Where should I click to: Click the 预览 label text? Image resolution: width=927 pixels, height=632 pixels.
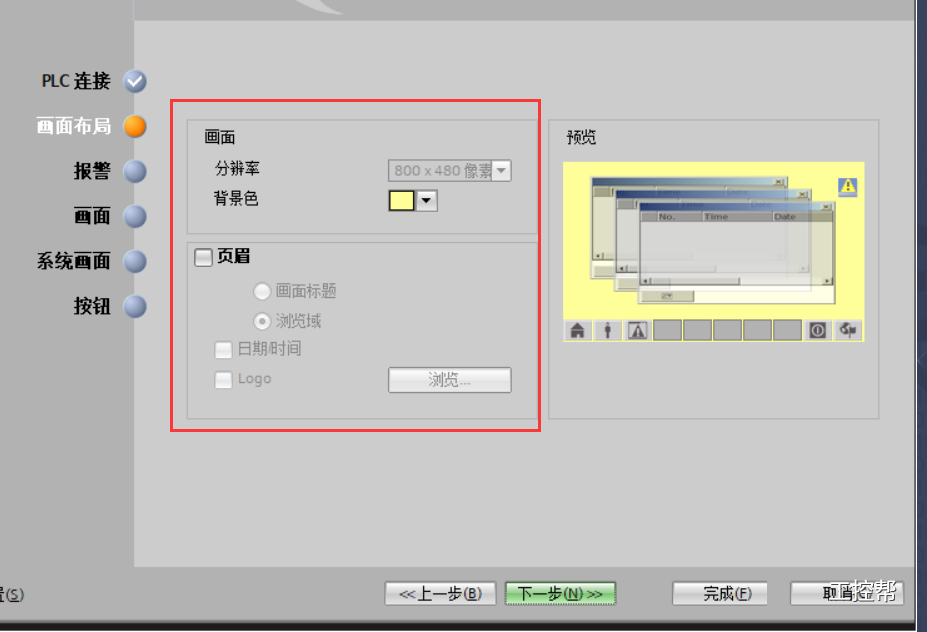tap(581, 137)
